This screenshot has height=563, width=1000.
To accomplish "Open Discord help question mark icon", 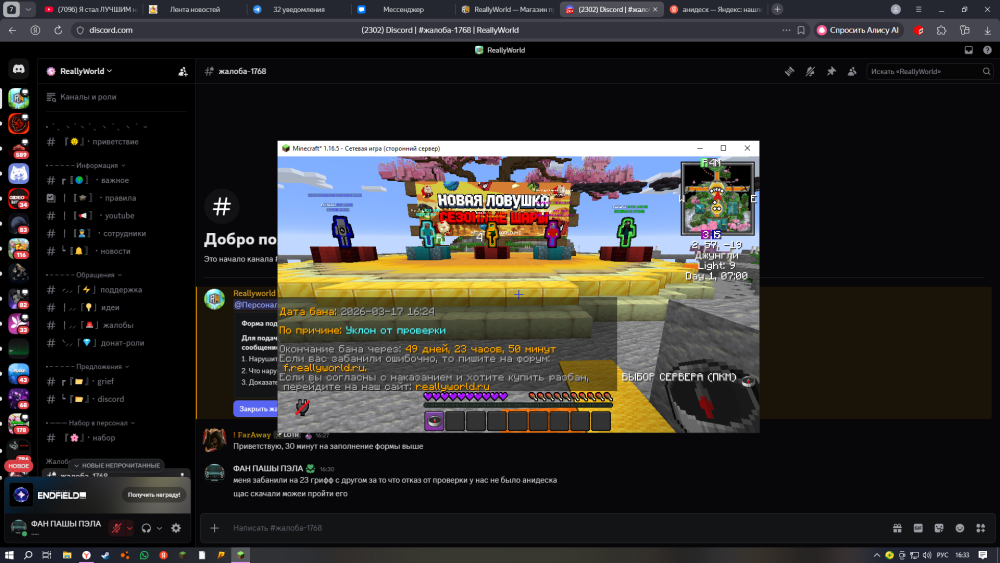I will (987, 50).
